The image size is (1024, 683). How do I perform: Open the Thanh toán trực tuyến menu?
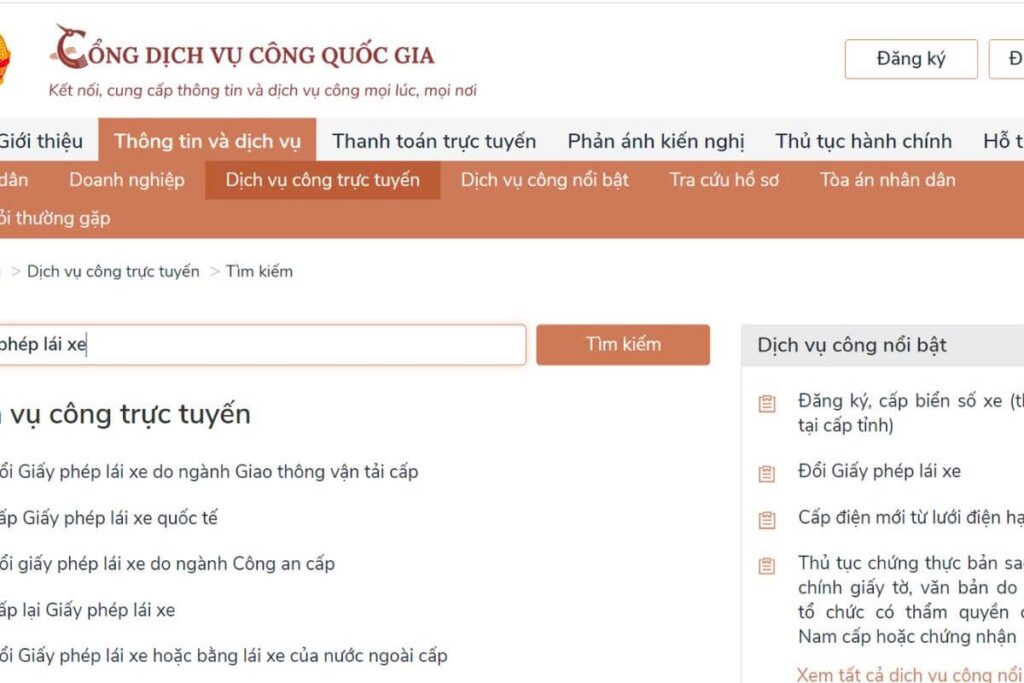click(434, 141)
